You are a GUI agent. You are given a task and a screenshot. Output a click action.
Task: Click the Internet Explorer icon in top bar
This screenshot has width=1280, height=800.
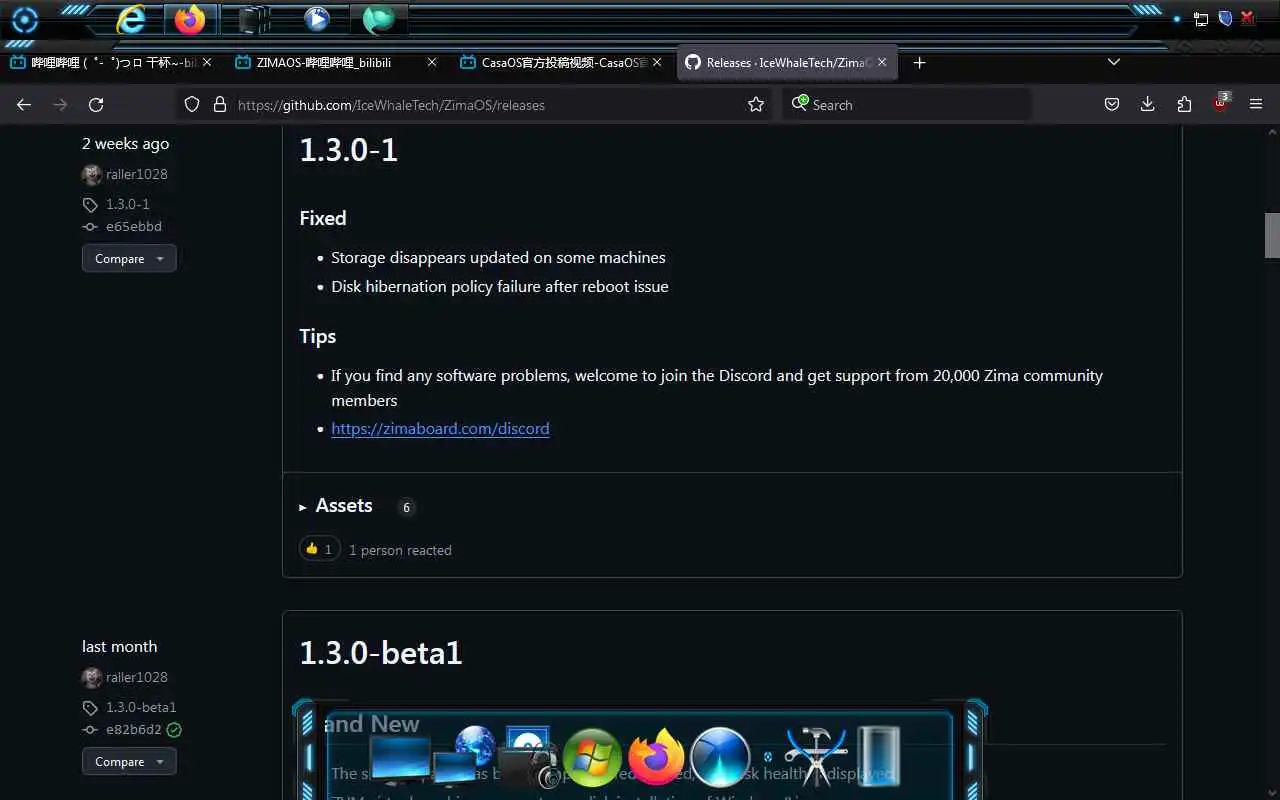(x=130, y=19)
